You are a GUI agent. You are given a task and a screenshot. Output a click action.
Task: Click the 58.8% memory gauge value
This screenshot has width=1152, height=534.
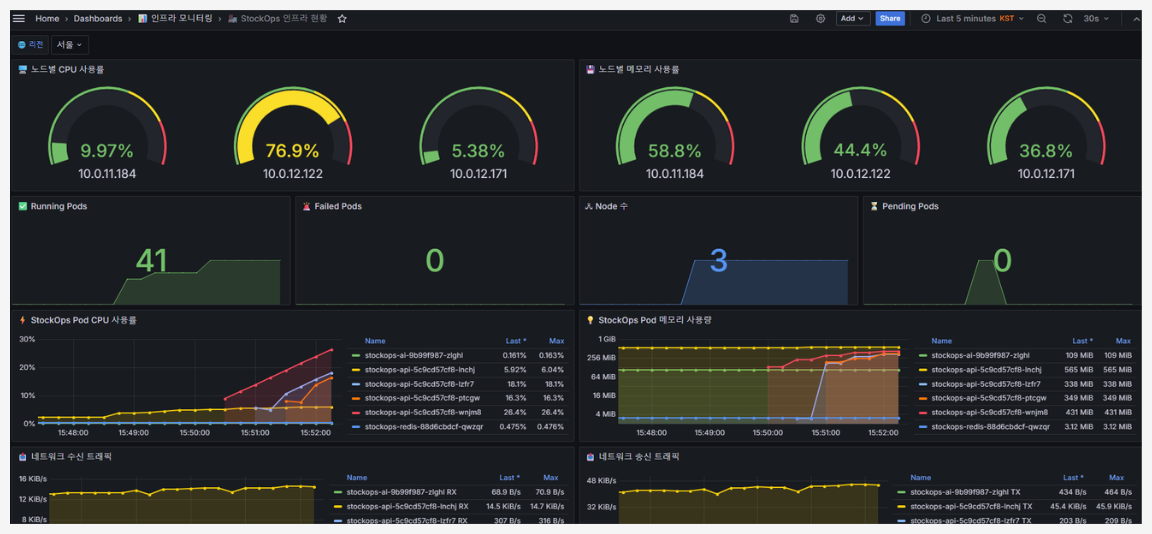click(674, 151)
